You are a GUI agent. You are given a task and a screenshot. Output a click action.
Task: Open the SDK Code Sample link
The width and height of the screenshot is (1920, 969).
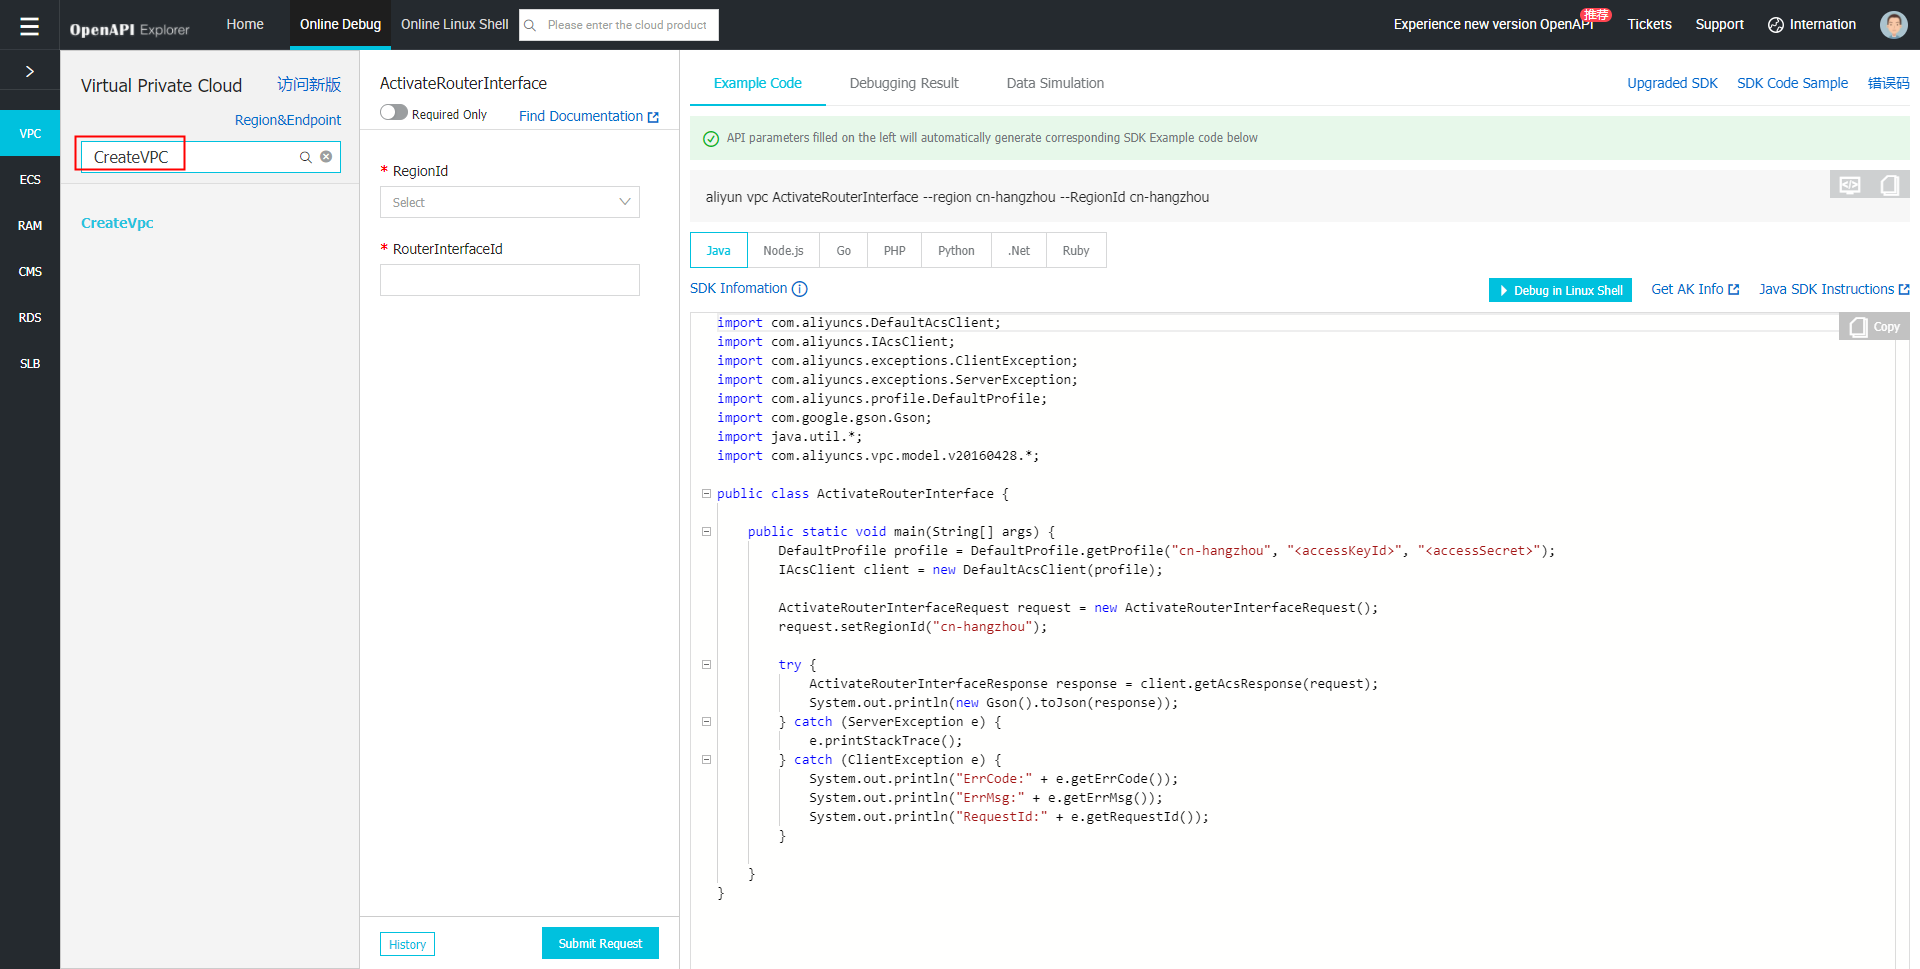click(x=1792, y=83)
